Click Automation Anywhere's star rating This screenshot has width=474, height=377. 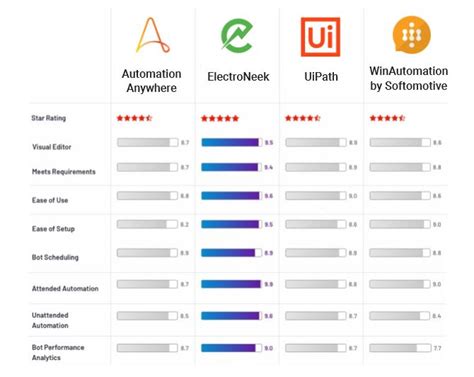pos(134,118)
